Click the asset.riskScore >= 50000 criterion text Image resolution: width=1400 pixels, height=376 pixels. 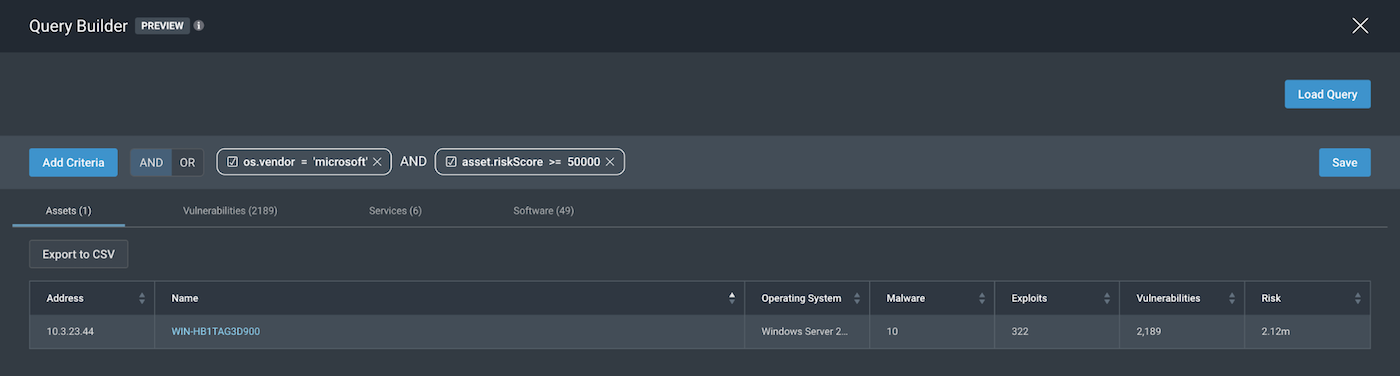coord(531,162)
